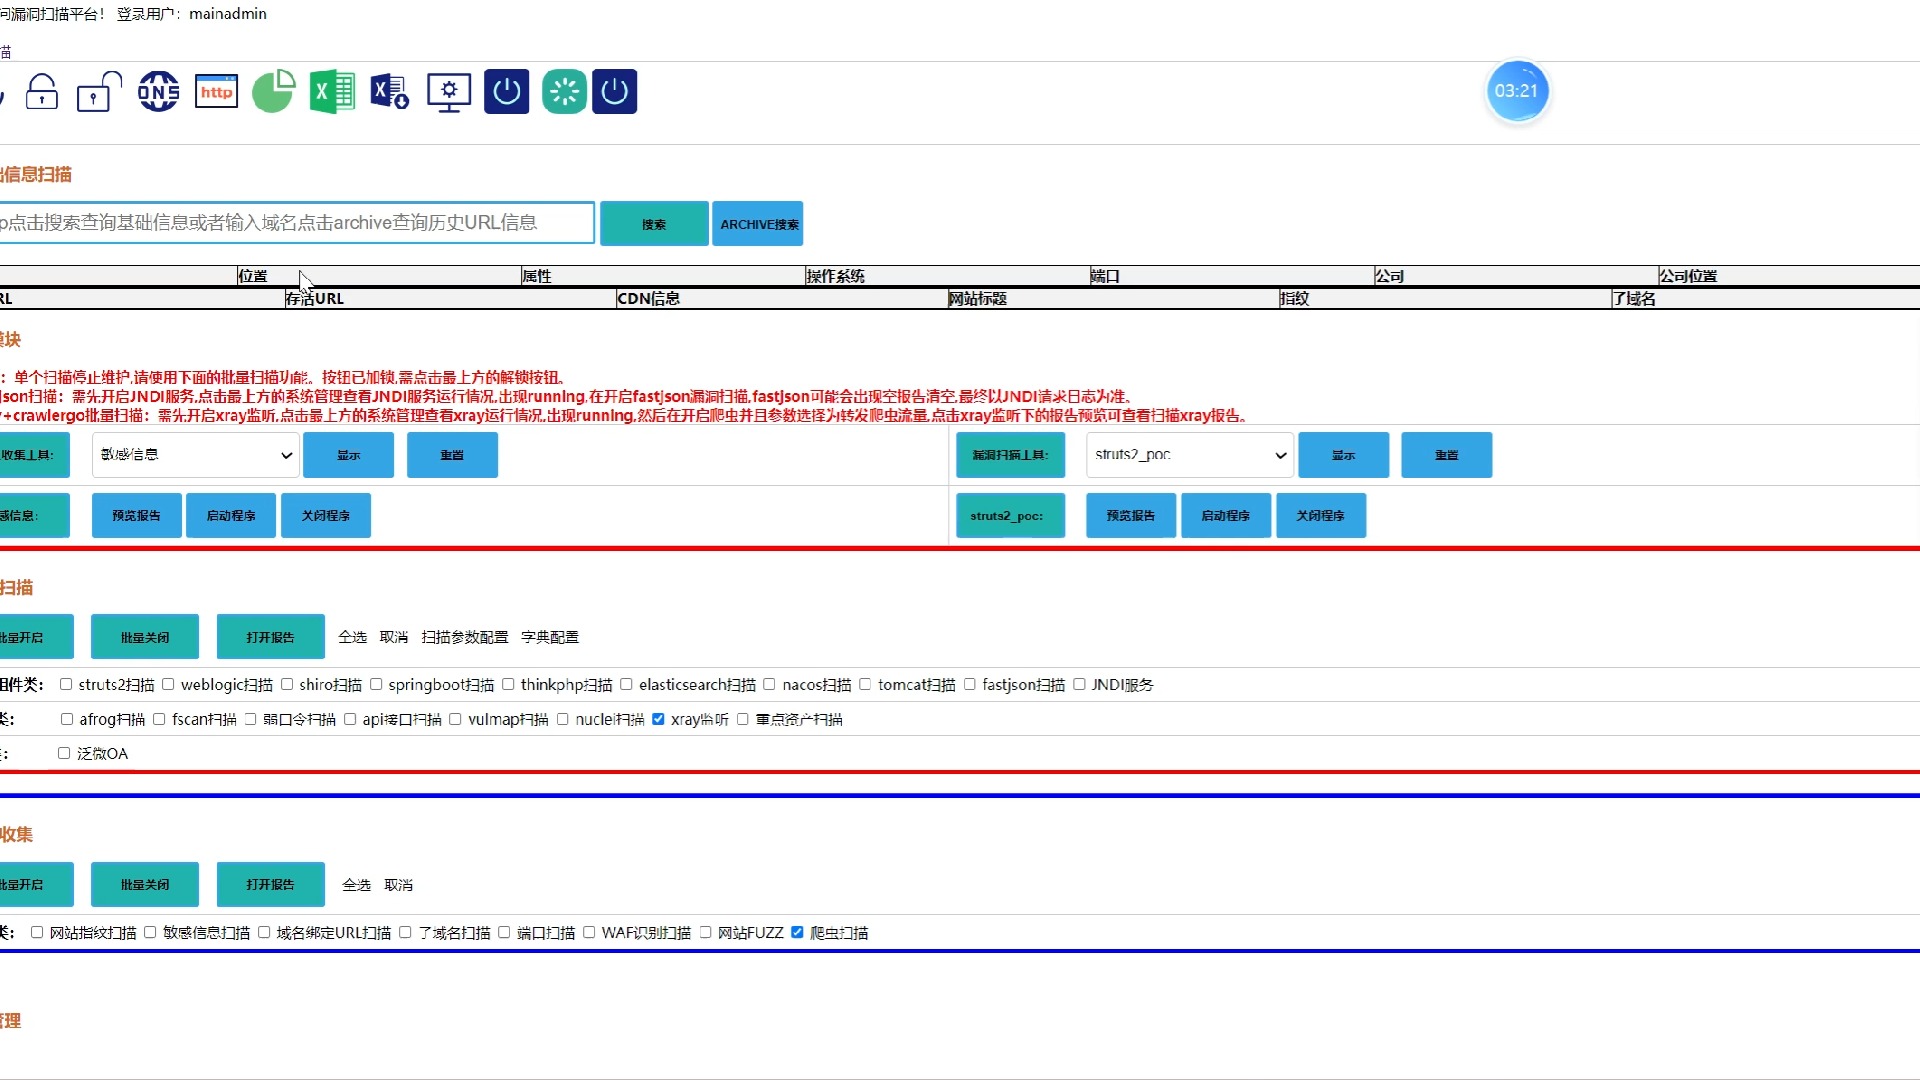Click 关闭程序 in the struts2_poc row

pos(1321,516)
